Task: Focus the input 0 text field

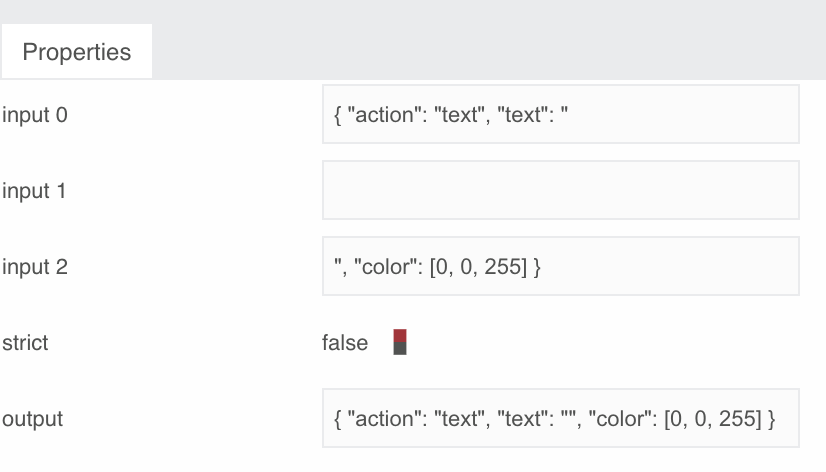Action: [561, 114]
